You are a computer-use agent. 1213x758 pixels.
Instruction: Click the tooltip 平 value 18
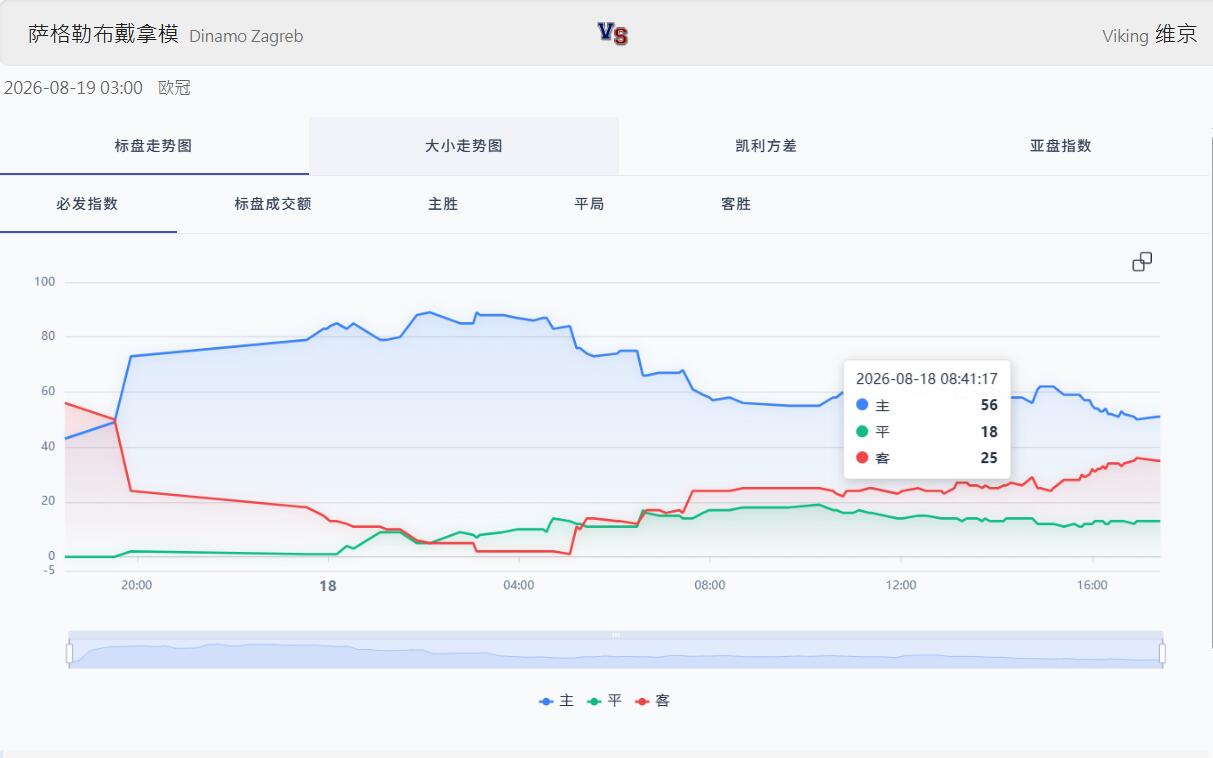click(x=989, y=432)
